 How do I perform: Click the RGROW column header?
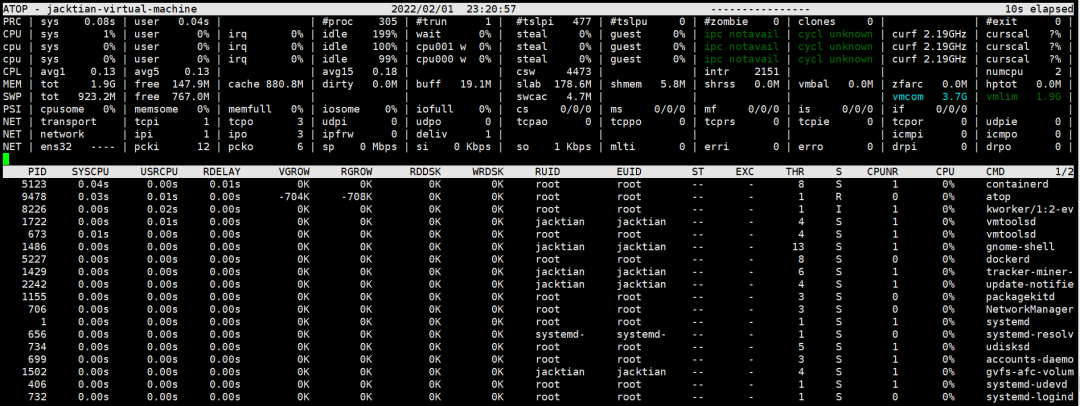click(356, 172)
